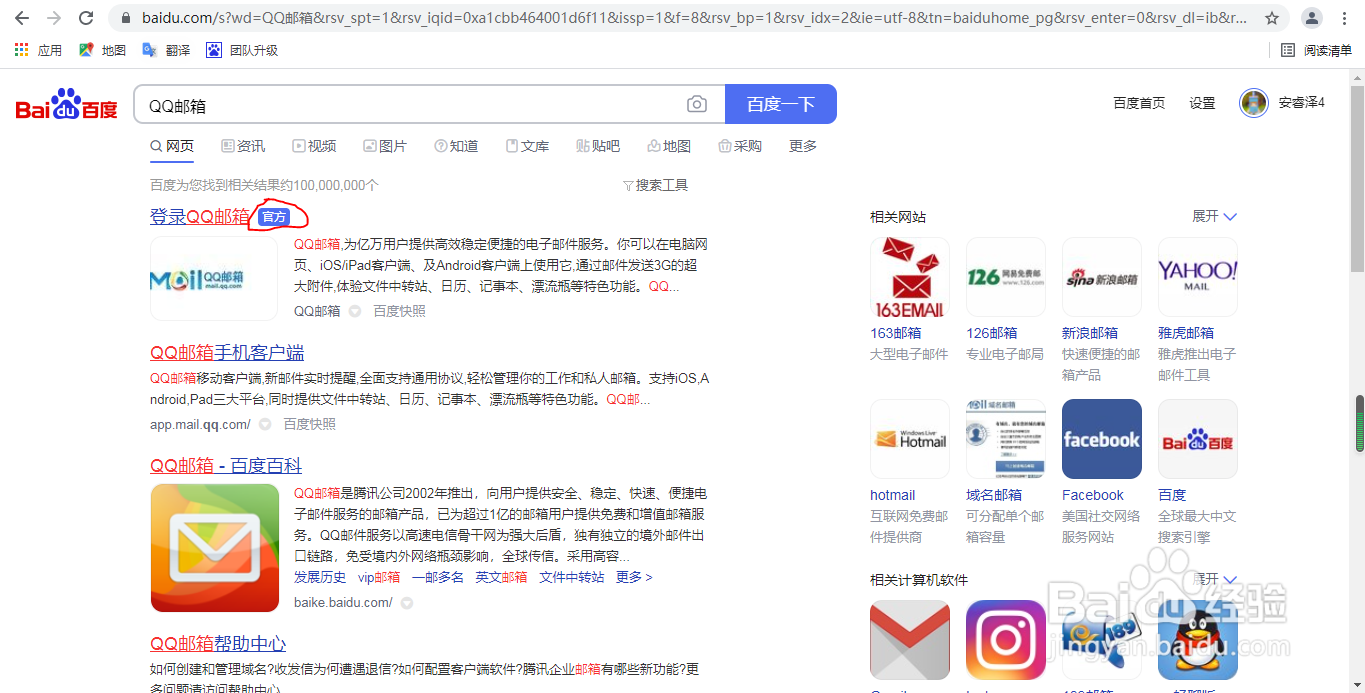1365x693 pixels.
Task: Switch to the 视频 tab
Action: pos(314,146)
